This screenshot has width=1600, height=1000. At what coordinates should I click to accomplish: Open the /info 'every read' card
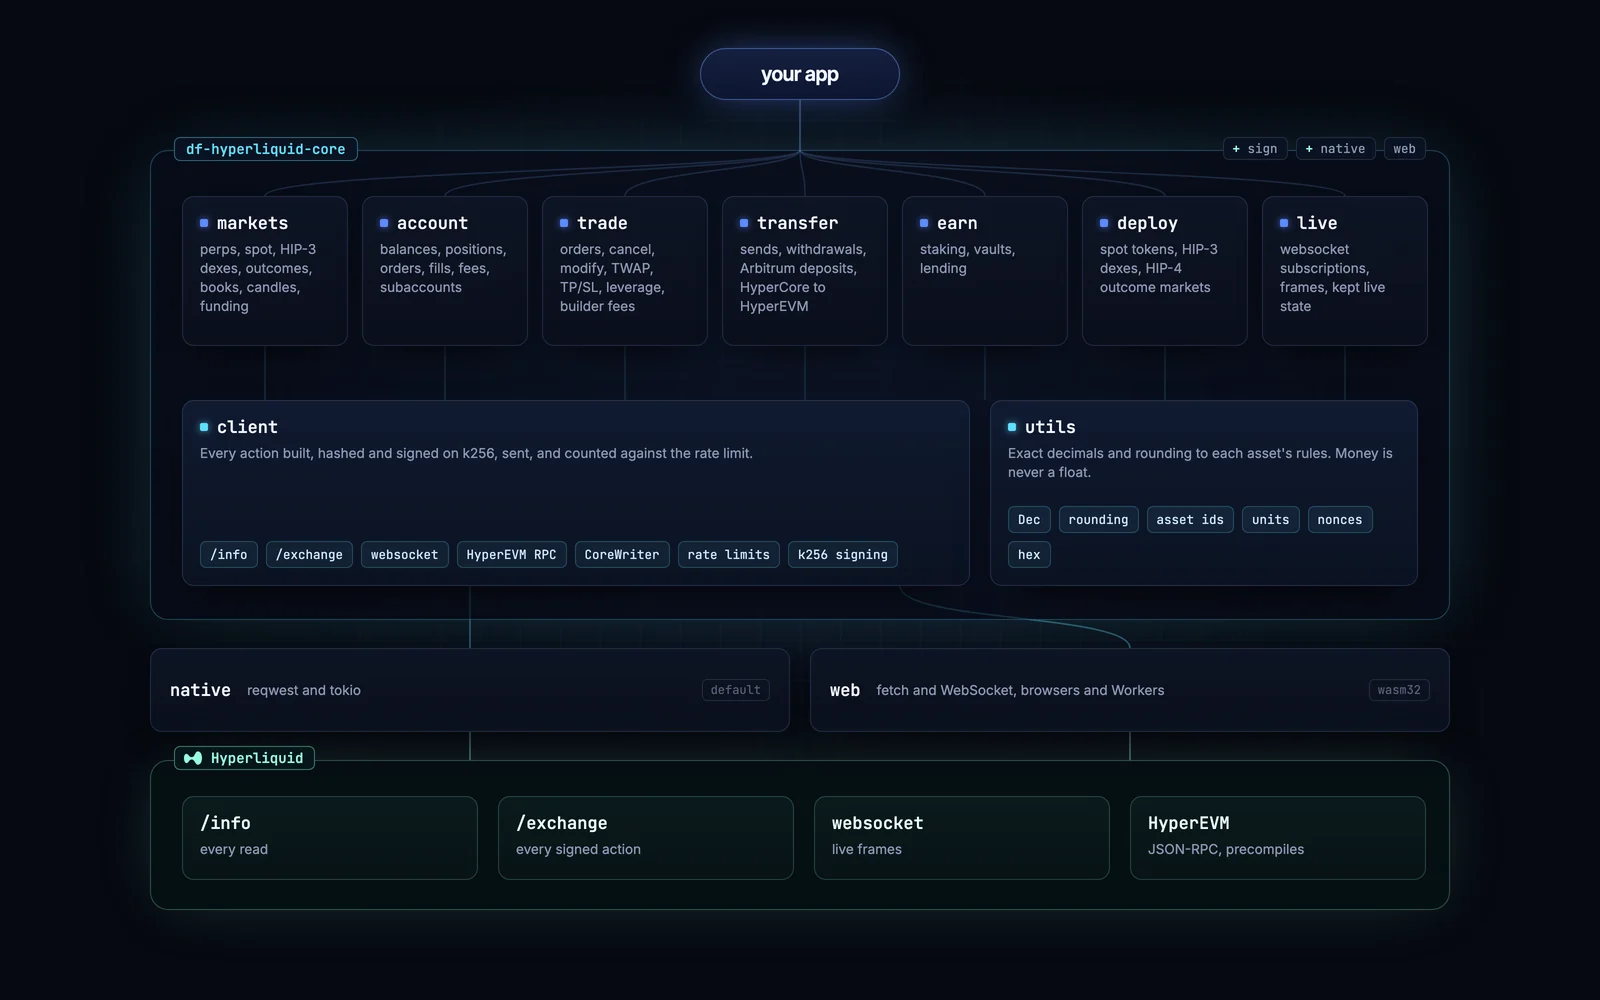[x=330, y=838]
